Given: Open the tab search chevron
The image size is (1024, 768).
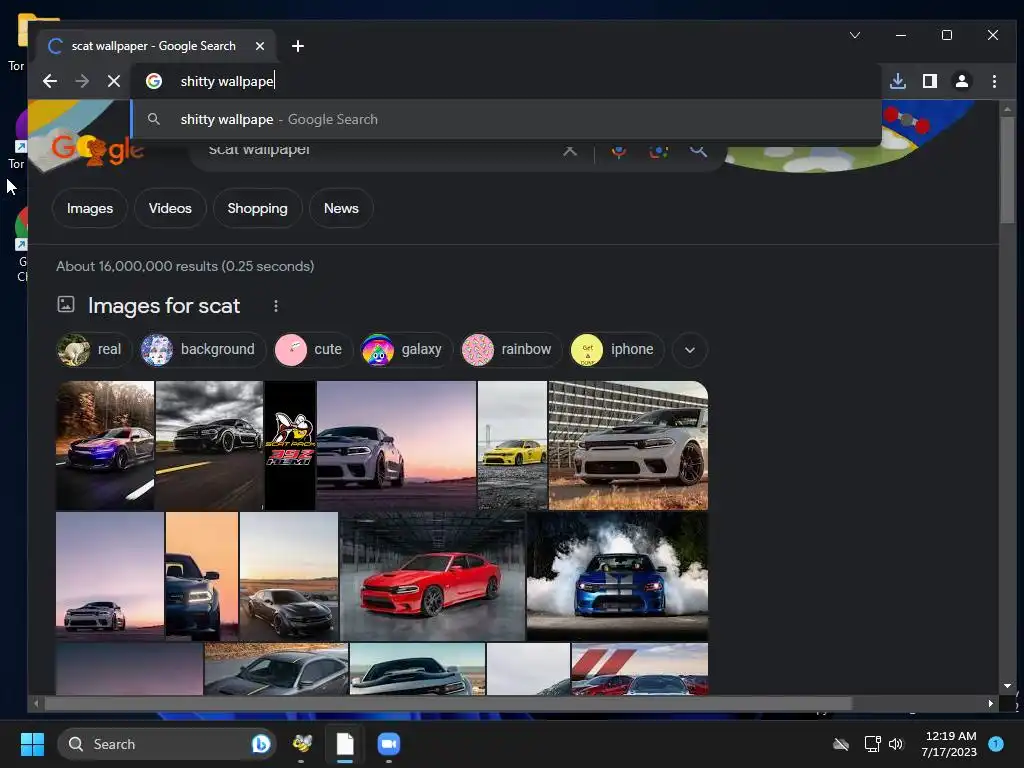Looking at the screenshot, I should [855, 35].
